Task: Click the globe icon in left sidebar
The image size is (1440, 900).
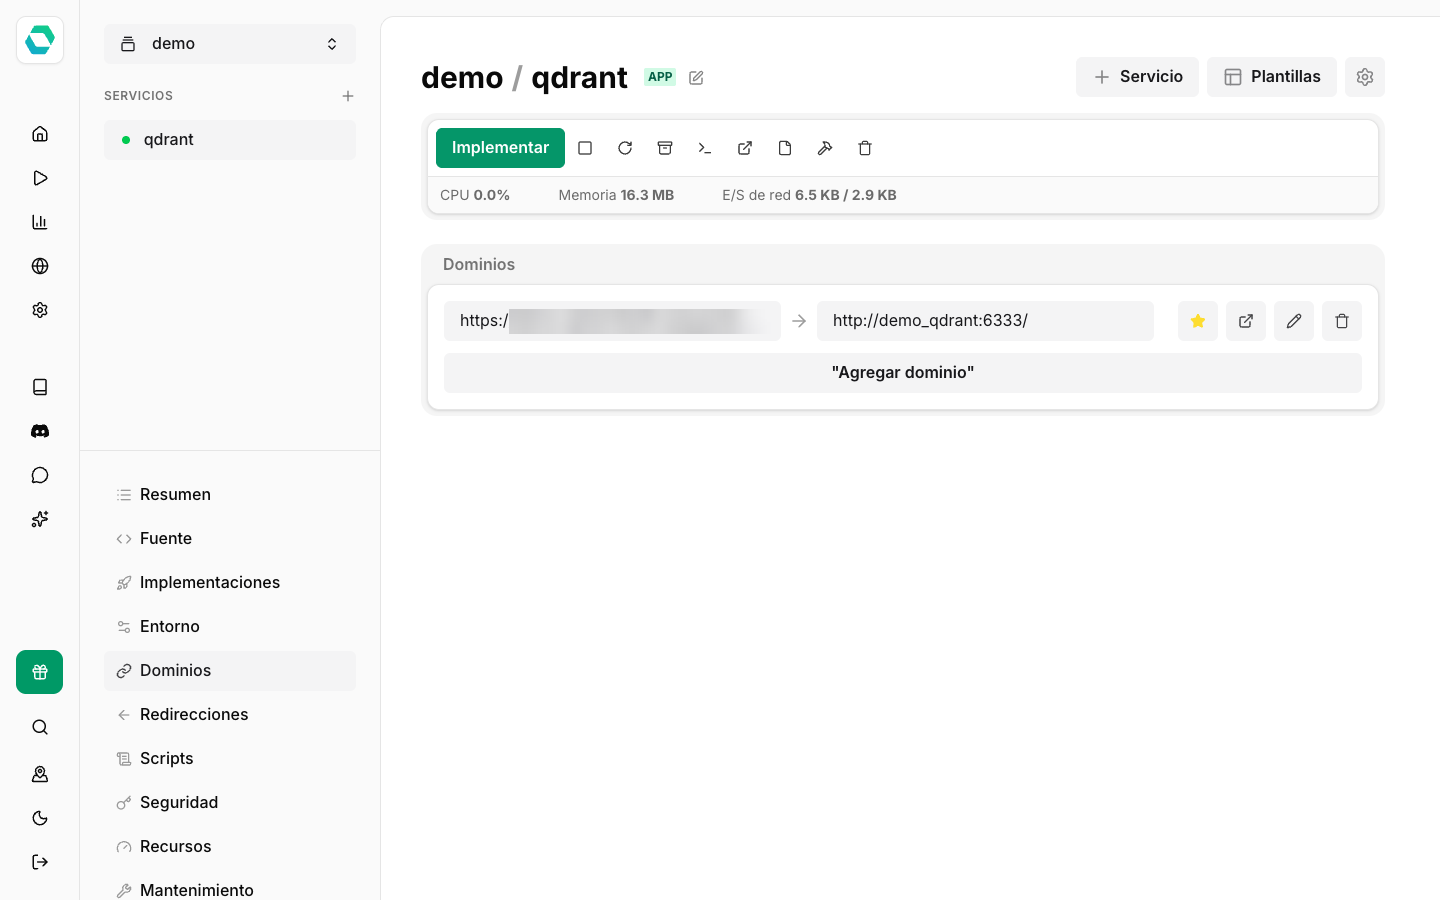Action: point(40,266)
